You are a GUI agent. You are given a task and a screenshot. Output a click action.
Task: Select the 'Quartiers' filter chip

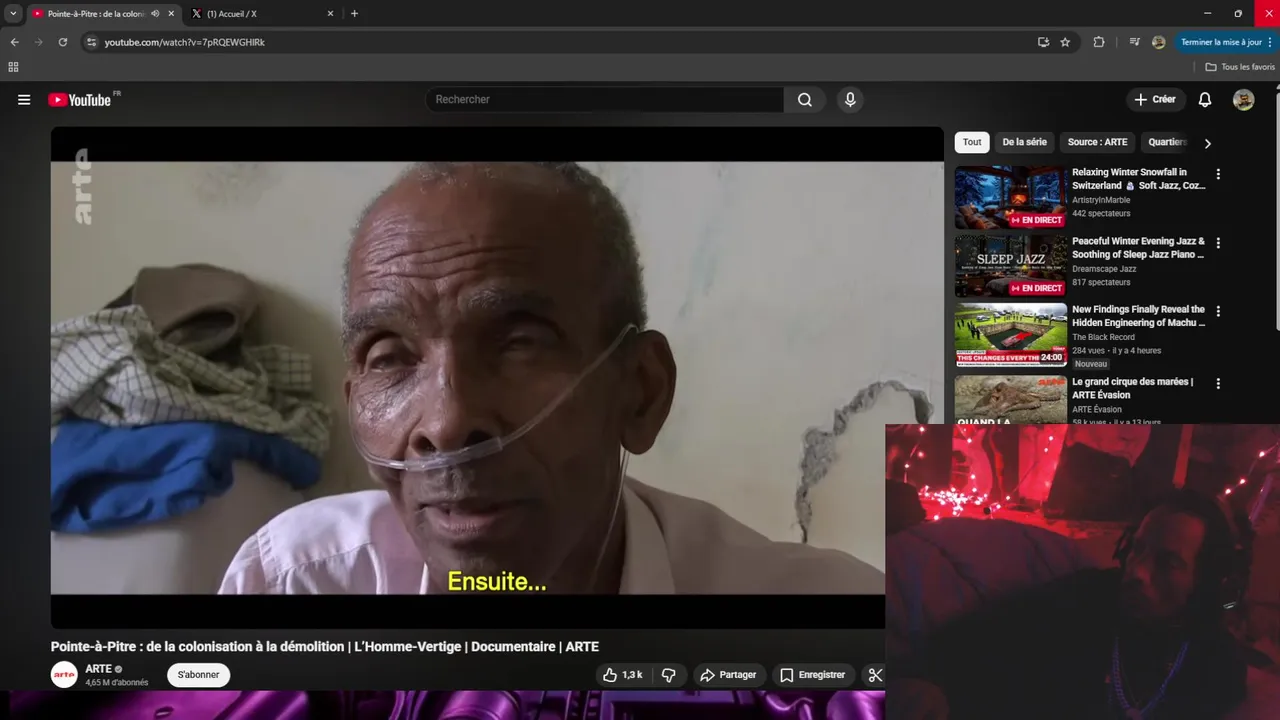(1167, 142)
